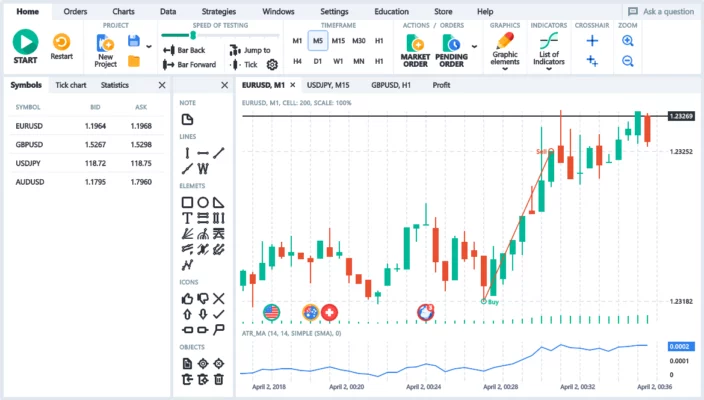This screenshot has height=400, width=704.
Task: Select the rectangle element tool
Action: (187, 202)
